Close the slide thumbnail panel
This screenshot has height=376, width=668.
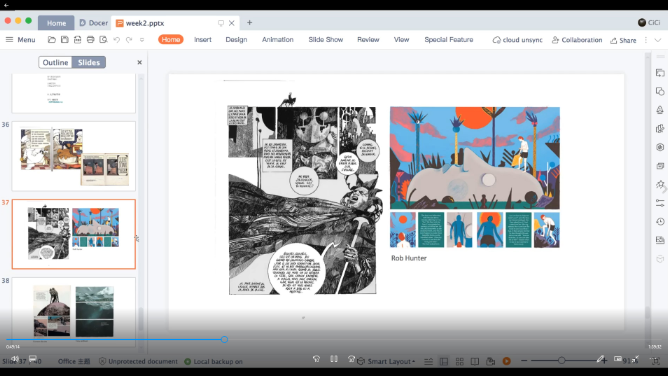(x=139, y=62)
